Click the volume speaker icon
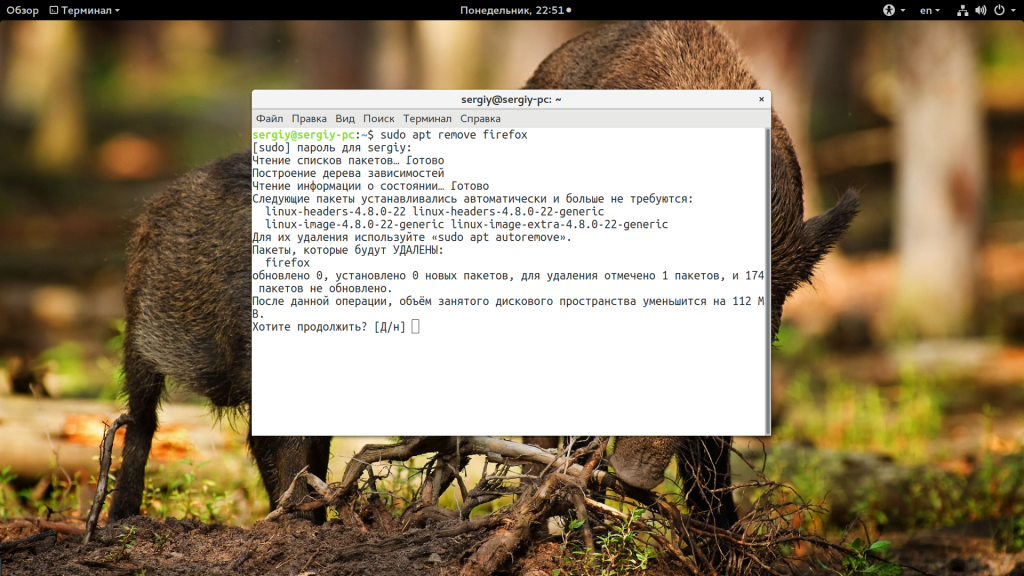1024x576 pixels. coord(980,10)
